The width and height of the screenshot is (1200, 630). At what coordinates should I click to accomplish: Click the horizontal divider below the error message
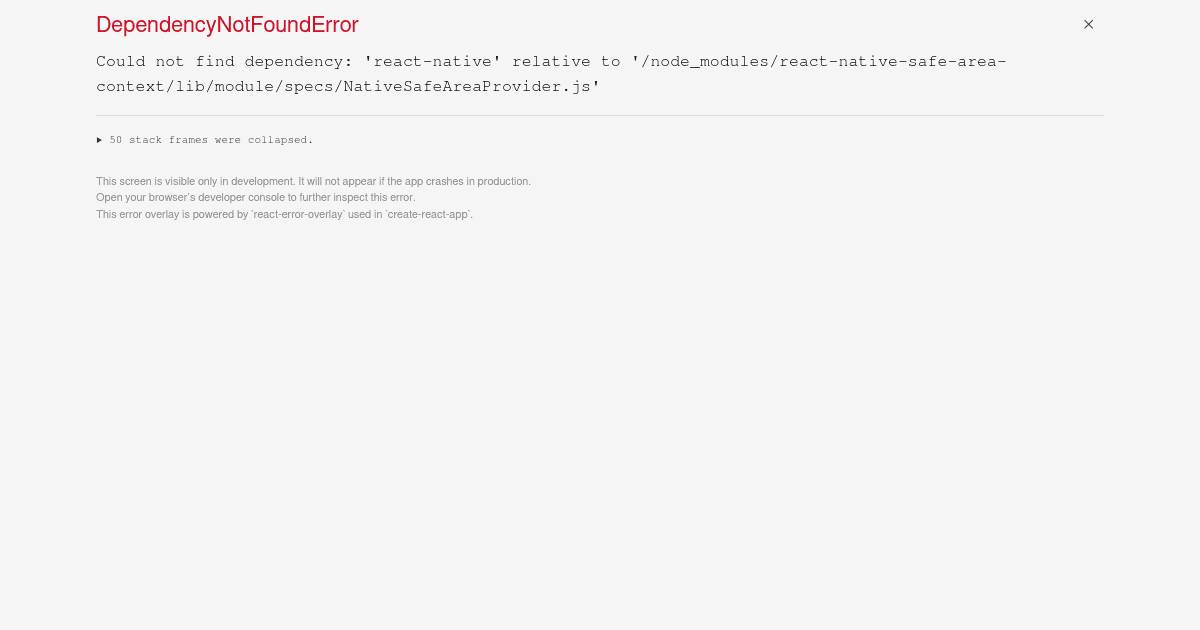click(600, 115)
